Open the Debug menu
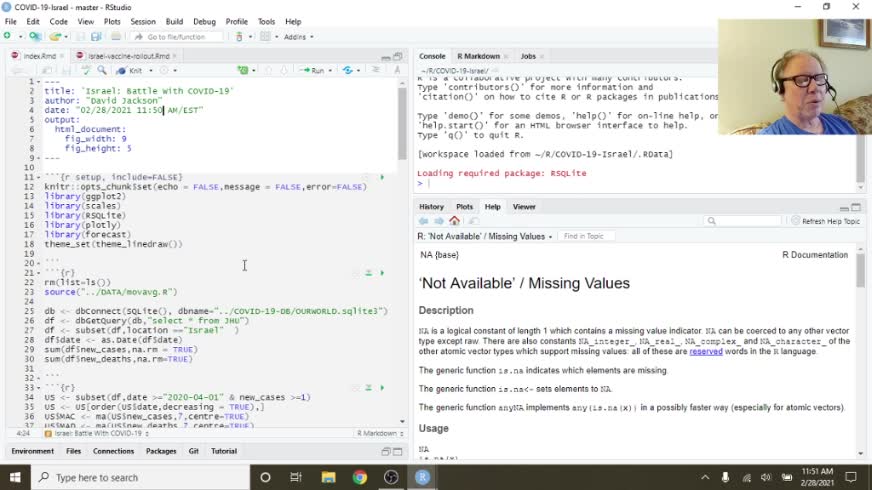This screenshot has height=490, width=872. 204,22
